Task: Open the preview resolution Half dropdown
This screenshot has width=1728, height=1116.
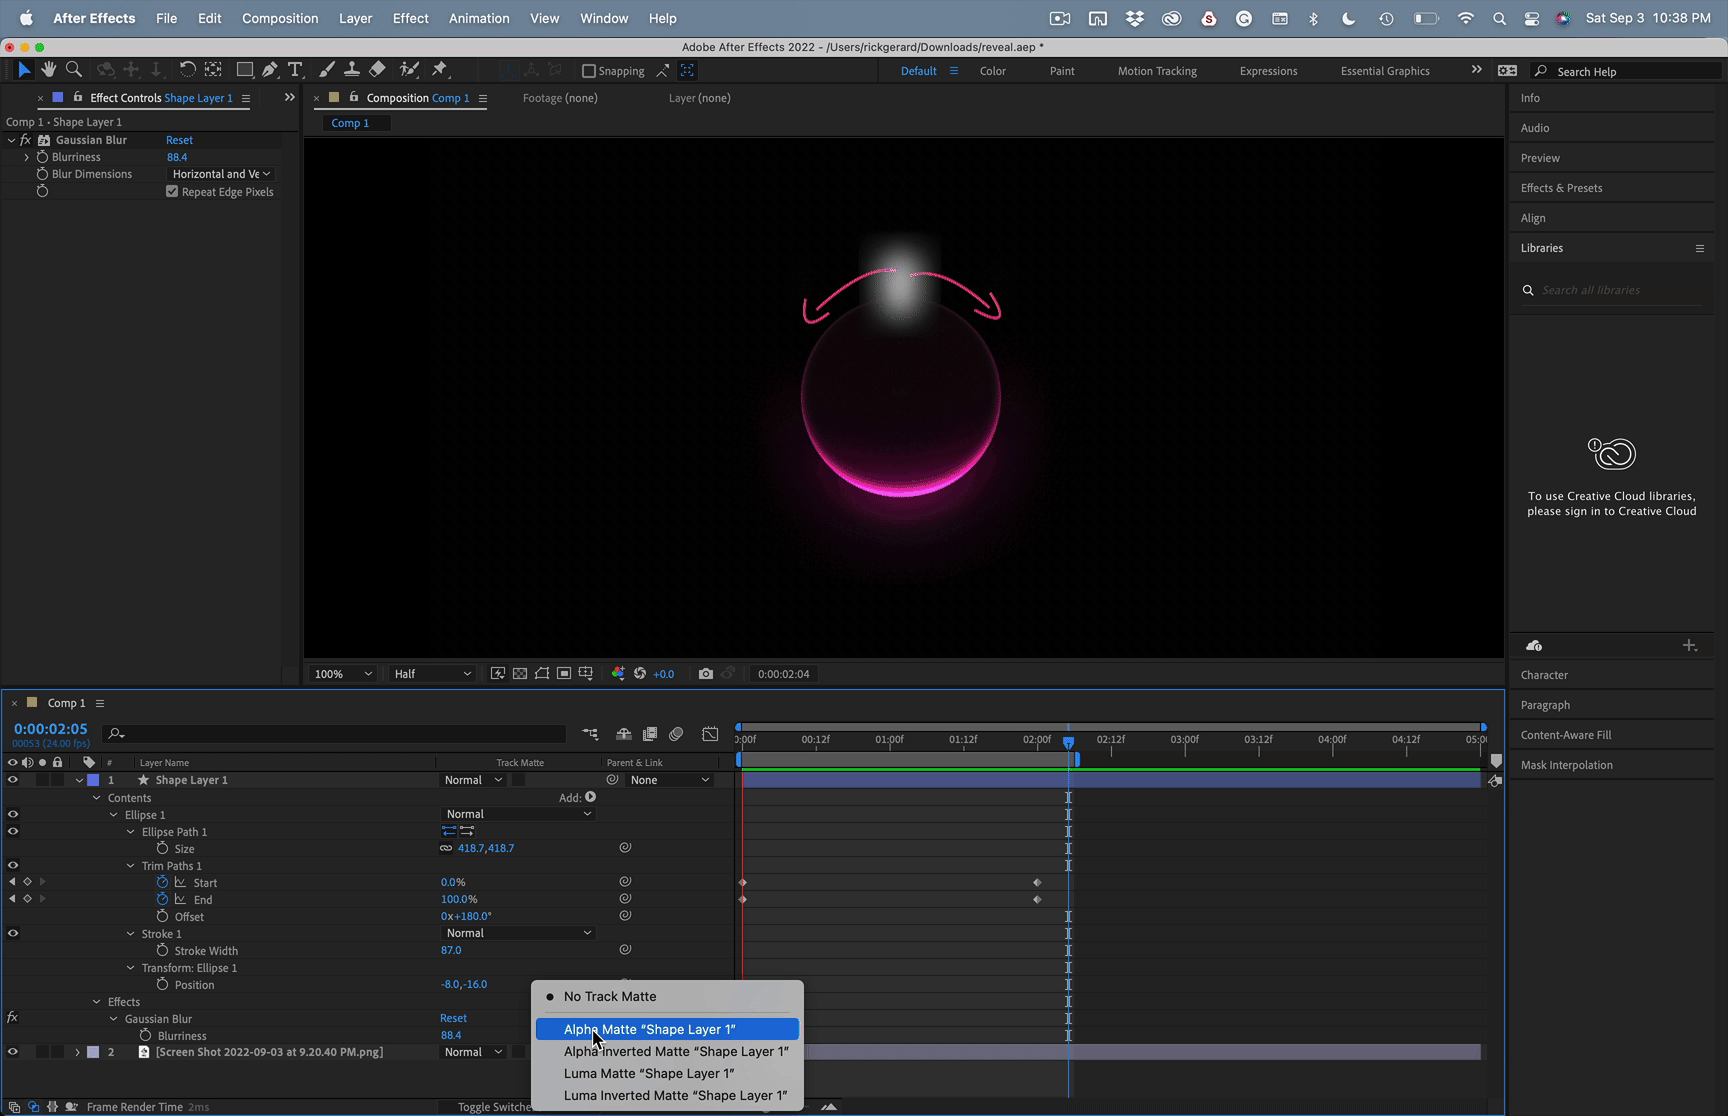Action: (x=432, y=674)
